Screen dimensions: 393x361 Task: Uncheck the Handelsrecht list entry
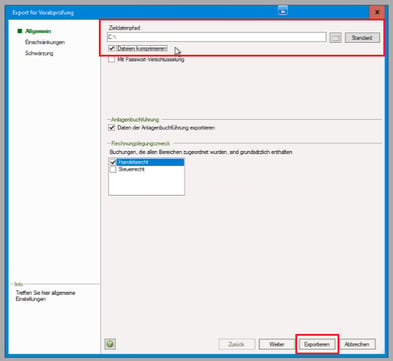113,162
